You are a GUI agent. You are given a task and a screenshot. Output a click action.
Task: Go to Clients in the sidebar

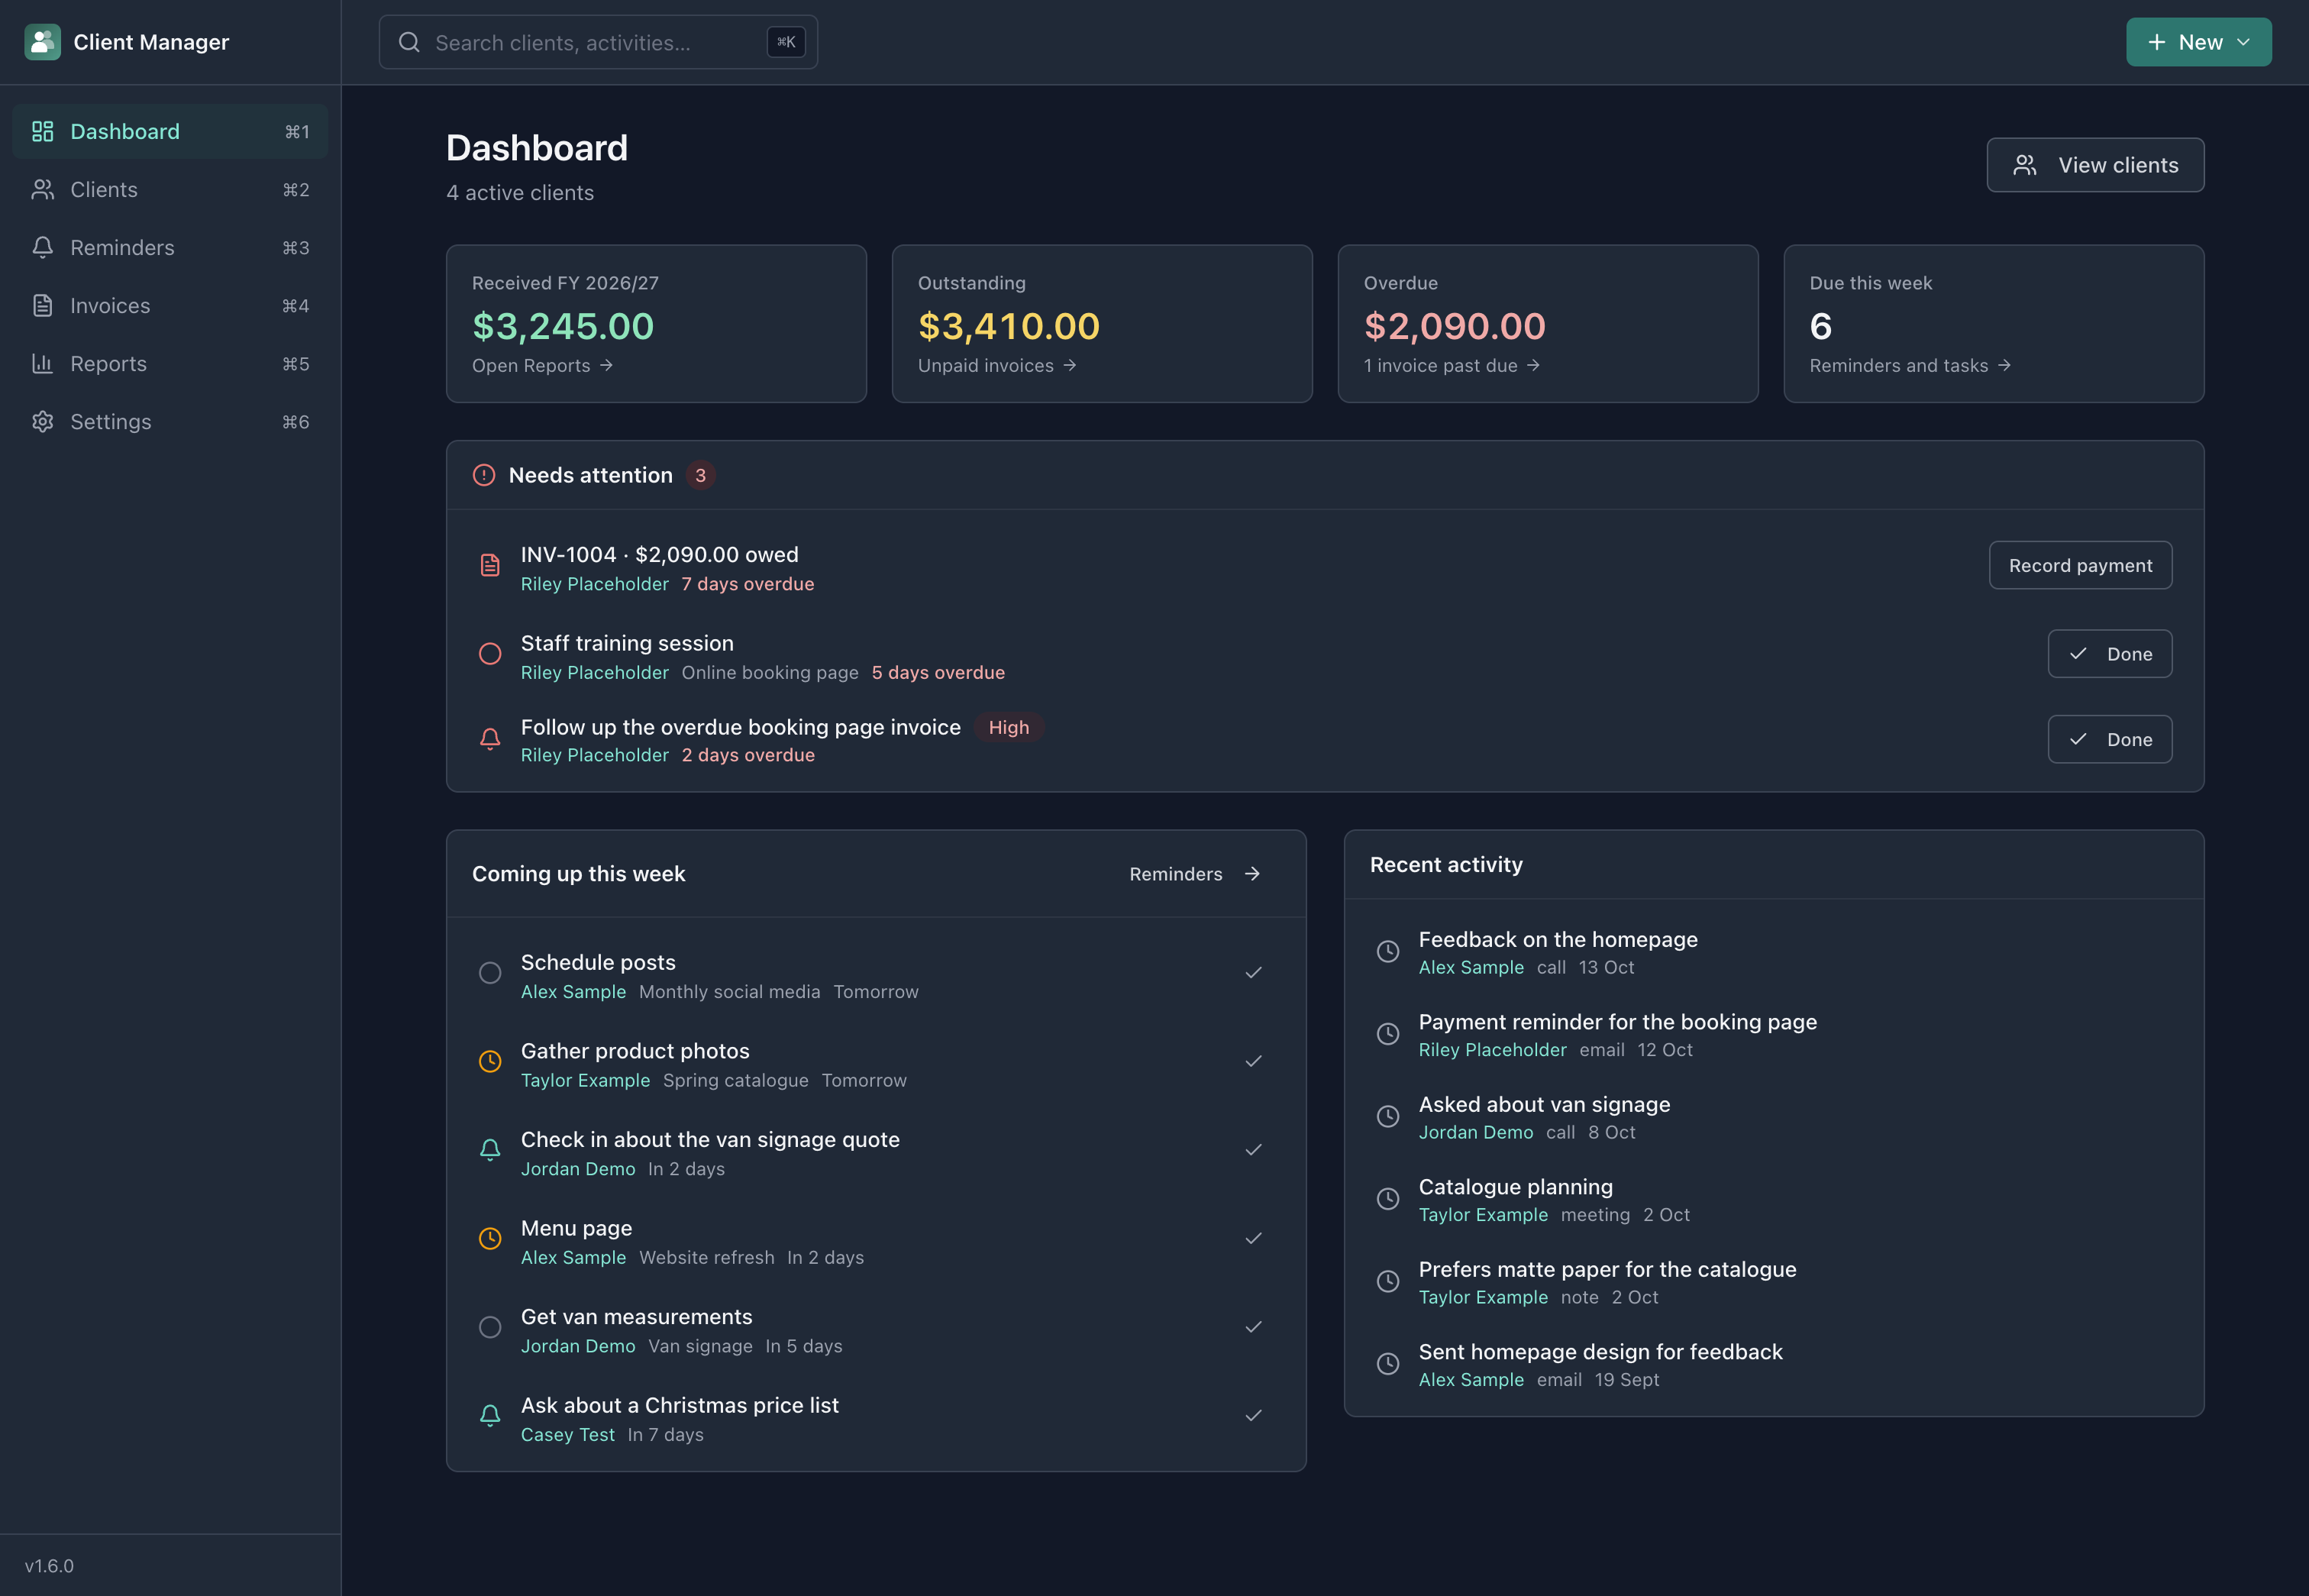(x=170, y=189)
